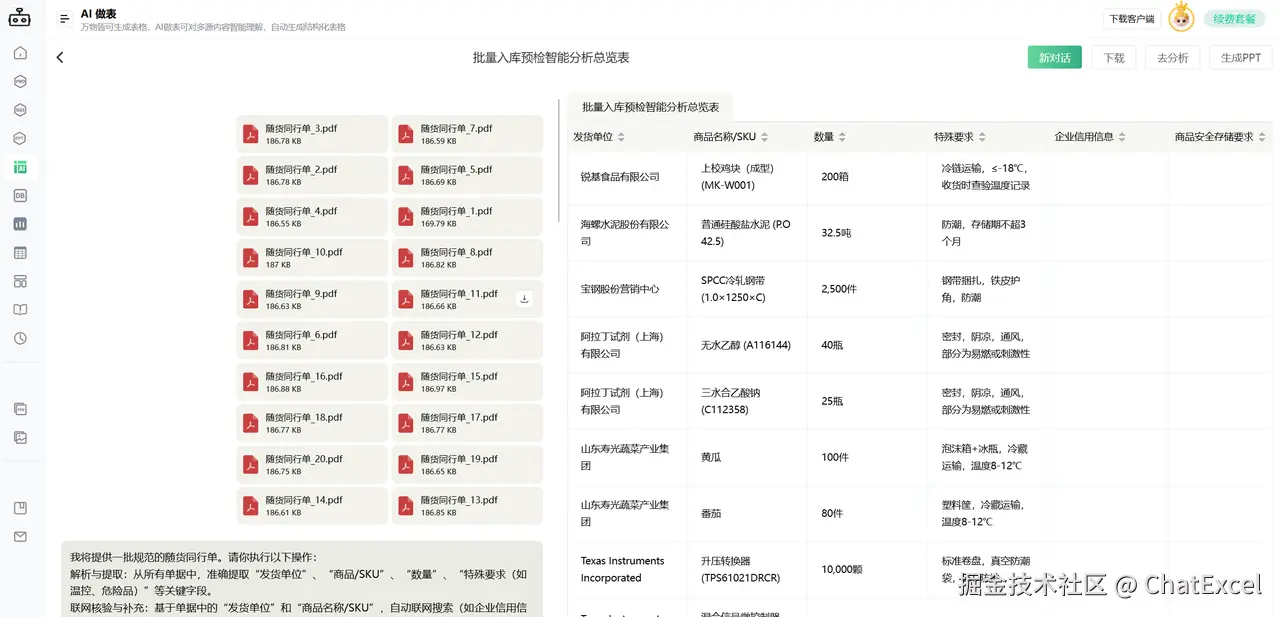1280x617 pixels.
Task: Open file 随货同行单_18.pdf
Action: pos(312,423)
